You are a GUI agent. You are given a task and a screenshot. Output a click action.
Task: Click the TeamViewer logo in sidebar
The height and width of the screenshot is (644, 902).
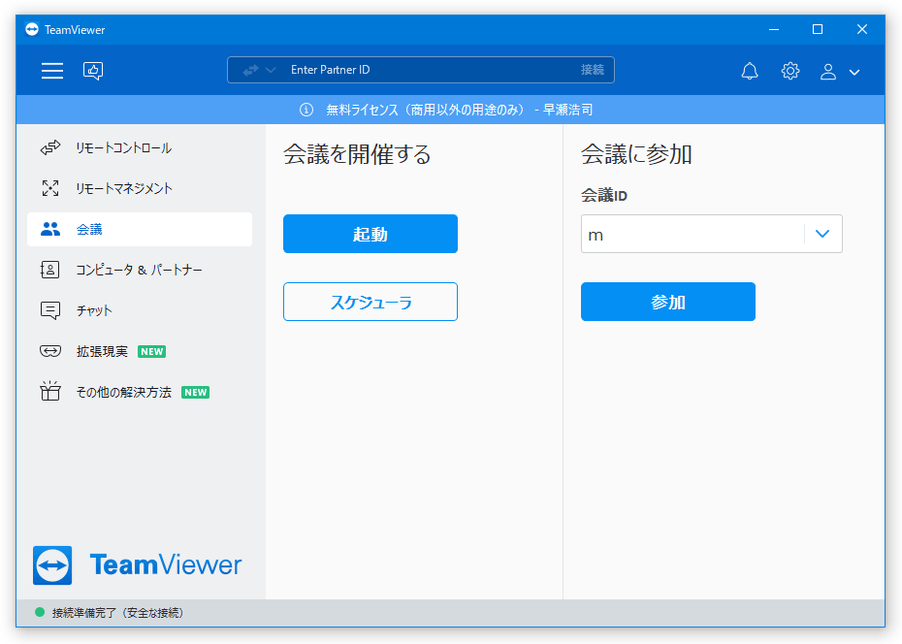137,565
